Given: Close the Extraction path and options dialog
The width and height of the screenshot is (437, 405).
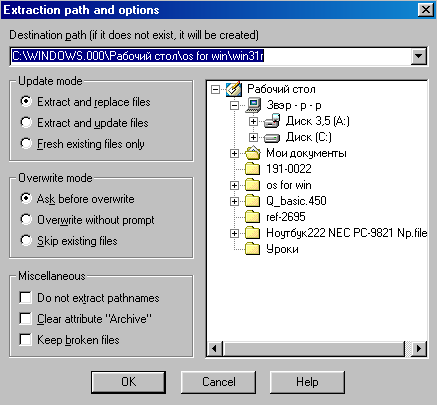Looking at the screenshot, I should point(426,10).
